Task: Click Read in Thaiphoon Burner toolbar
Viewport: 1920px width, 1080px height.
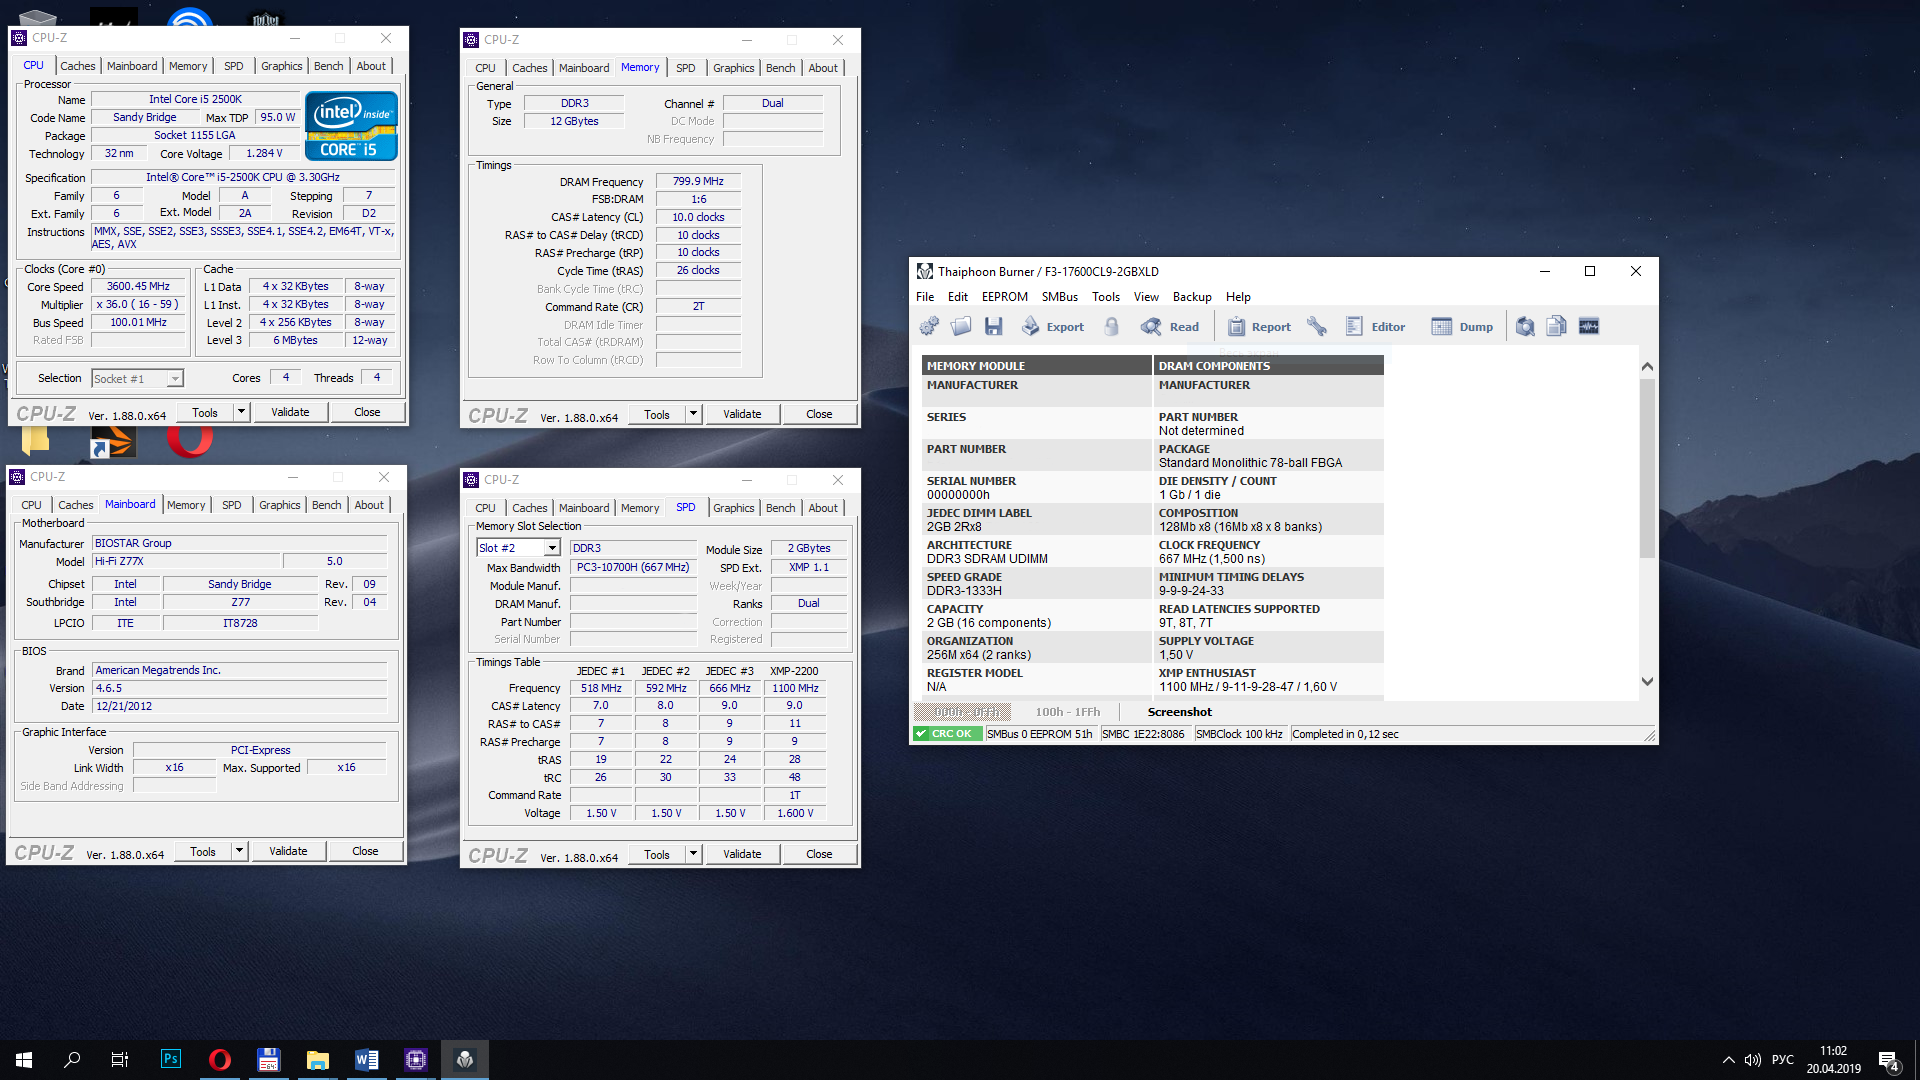Action: point(1170,326)
